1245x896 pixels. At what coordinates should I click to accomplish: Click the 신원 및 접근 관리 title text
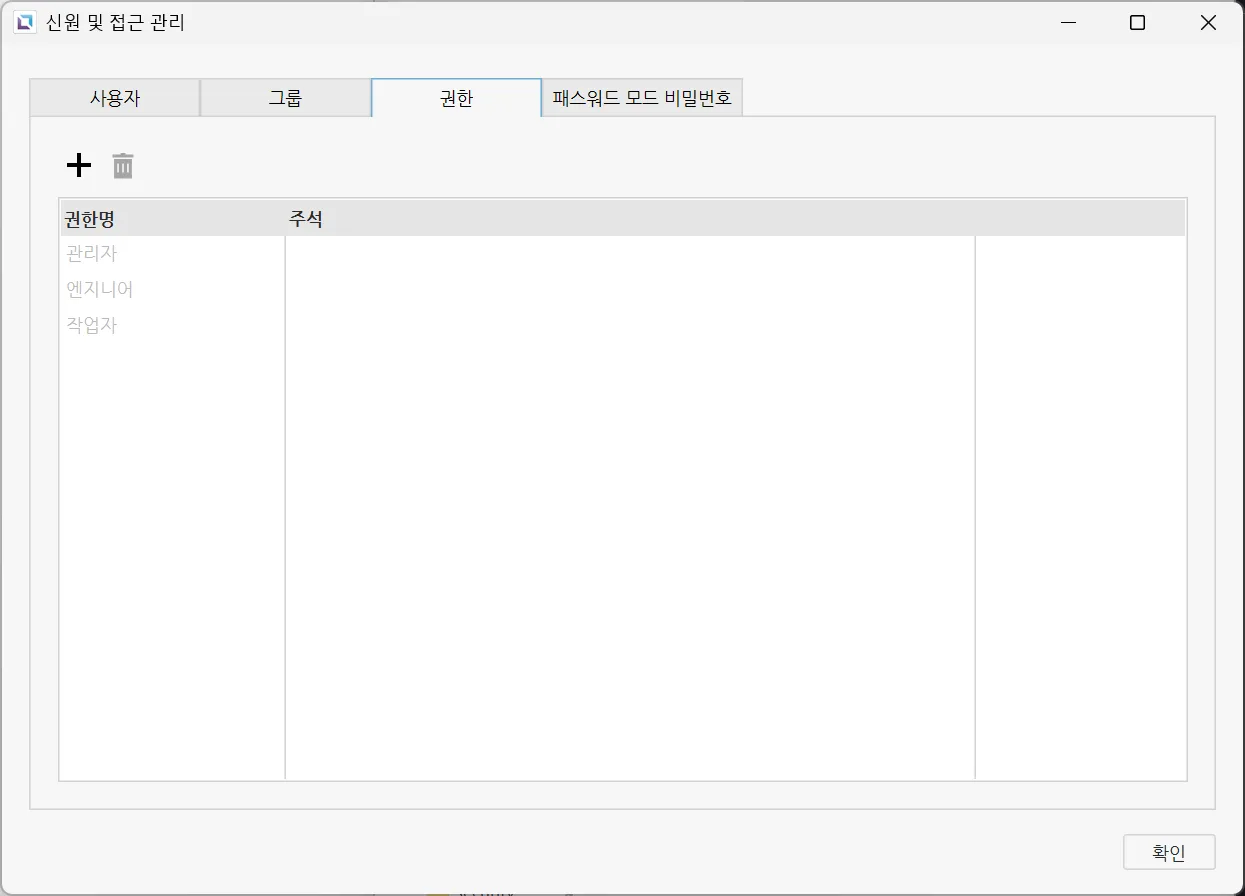(x=115, y=23)
